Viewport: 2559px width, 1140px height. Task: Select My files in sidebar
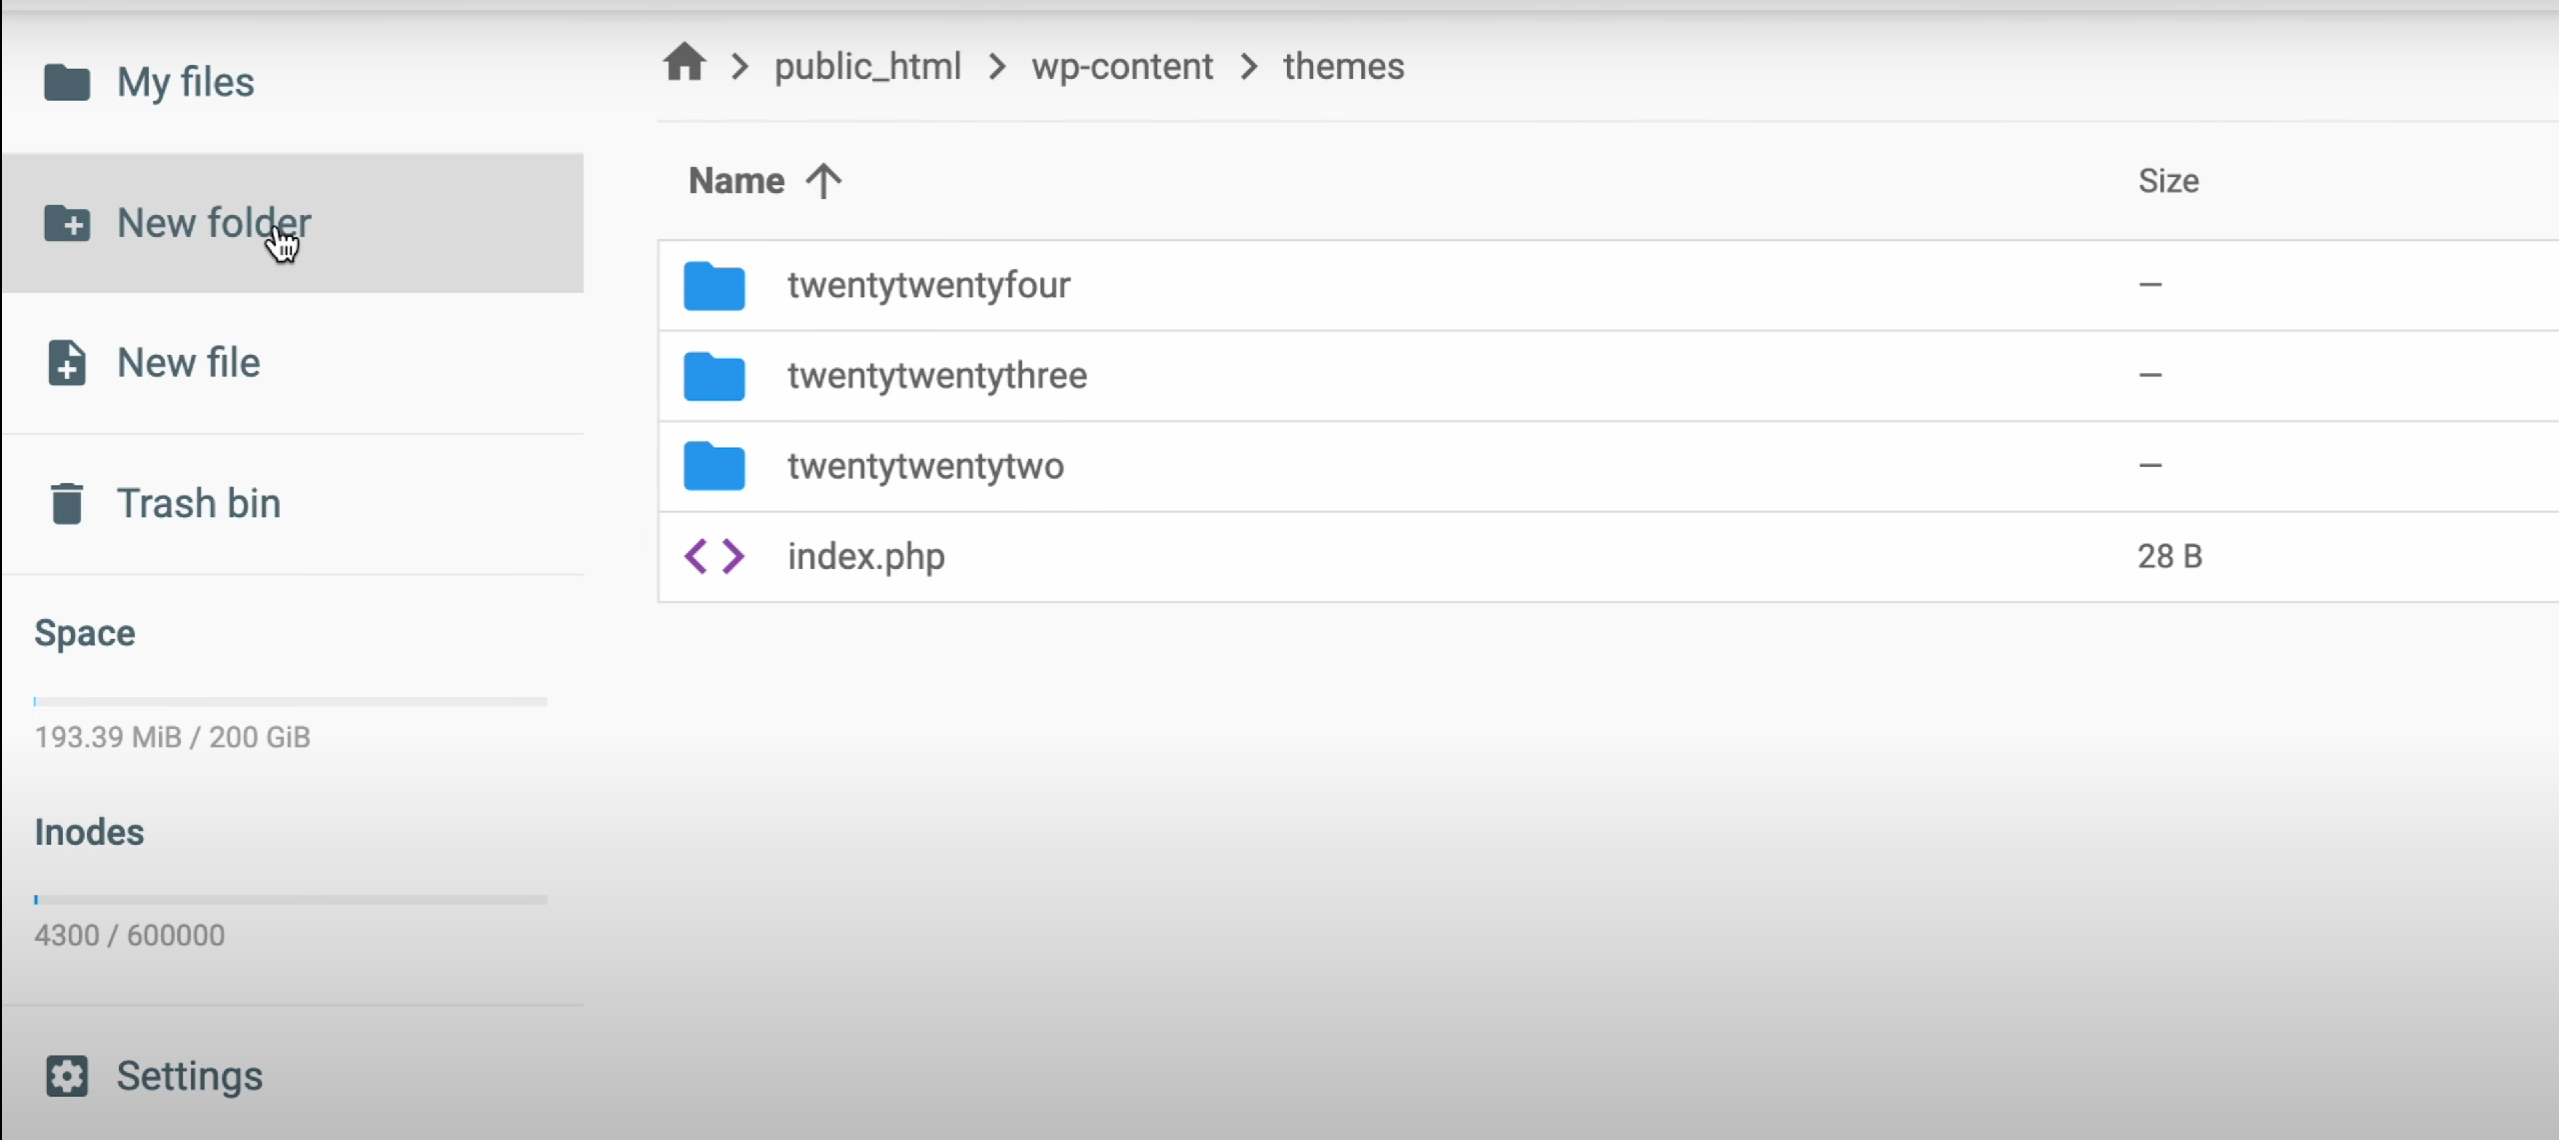click(x=185, y=82)
